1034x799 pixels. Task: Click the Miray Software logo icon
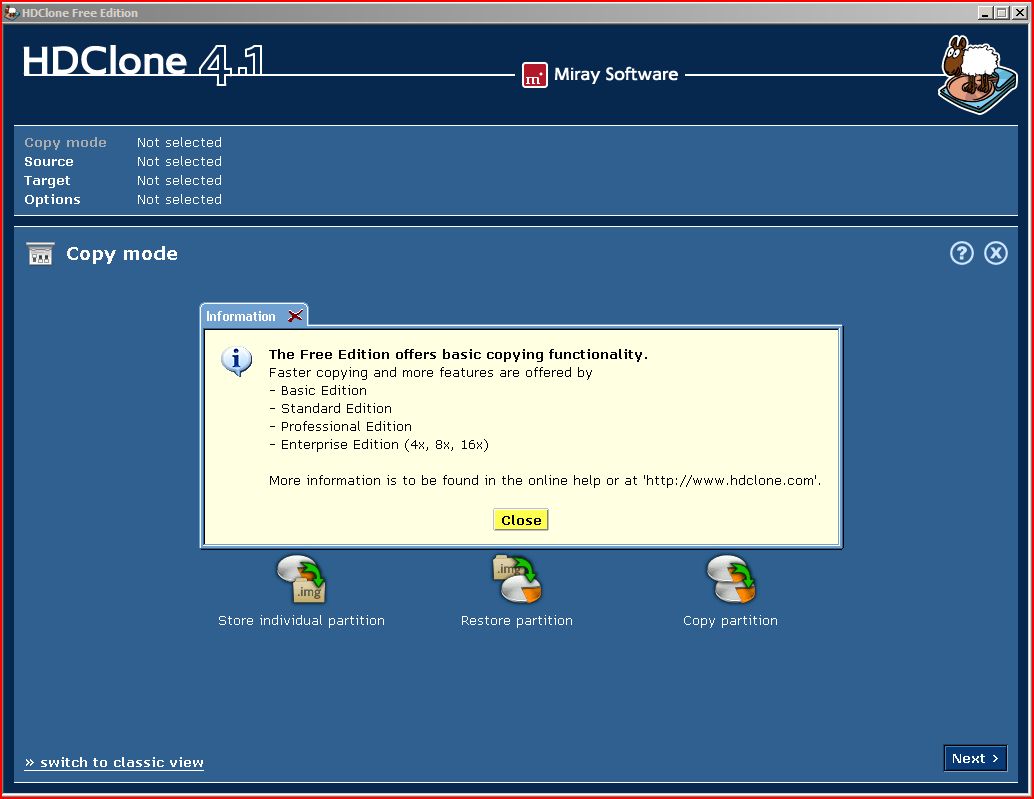[535, 75]
